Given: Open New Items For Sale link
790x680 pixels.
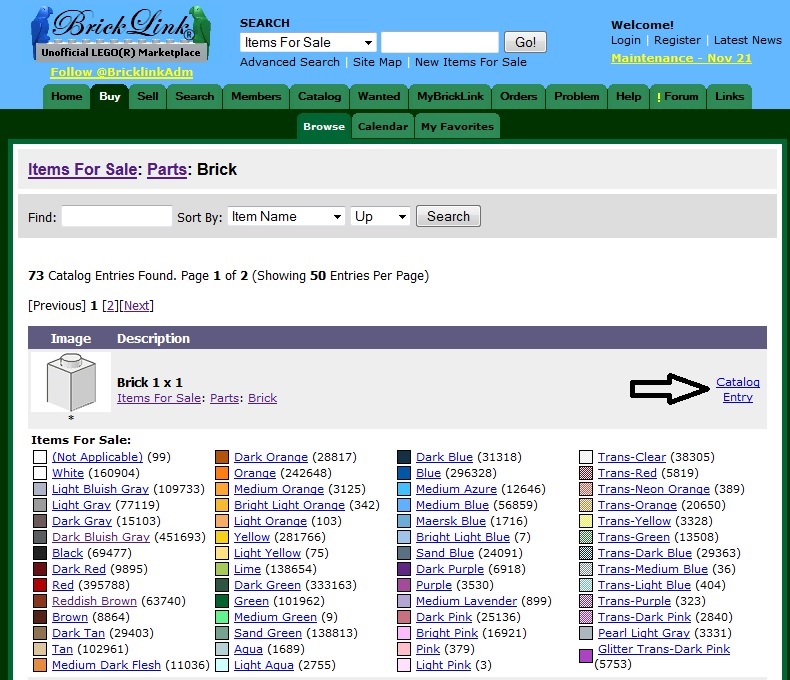Looking at the screenshot, I should [x=471, y=62].
